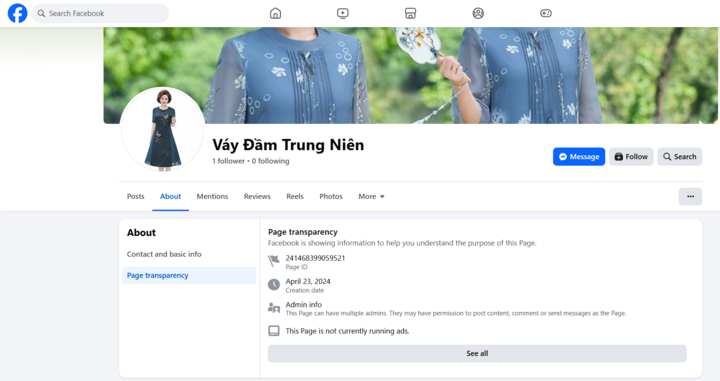
Task: Click the Page transparency heading
Action: [x=303, y=232]
